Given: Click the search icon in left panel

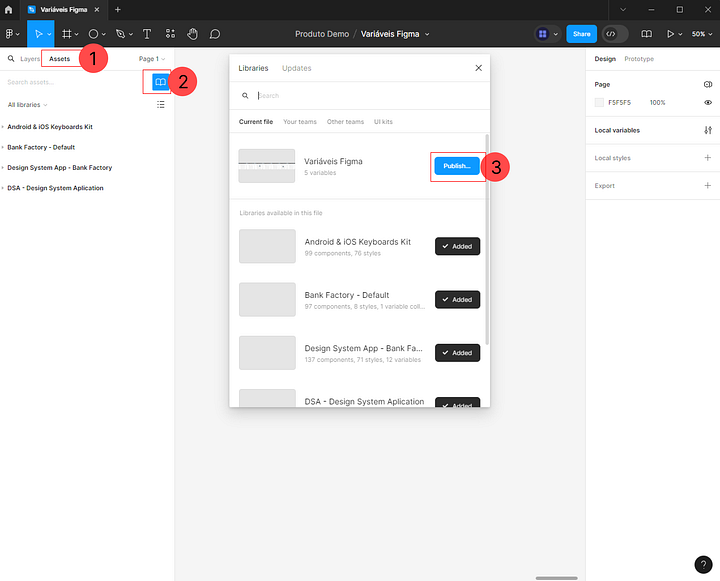Looking at the screenshot, I should pos(11,58).
